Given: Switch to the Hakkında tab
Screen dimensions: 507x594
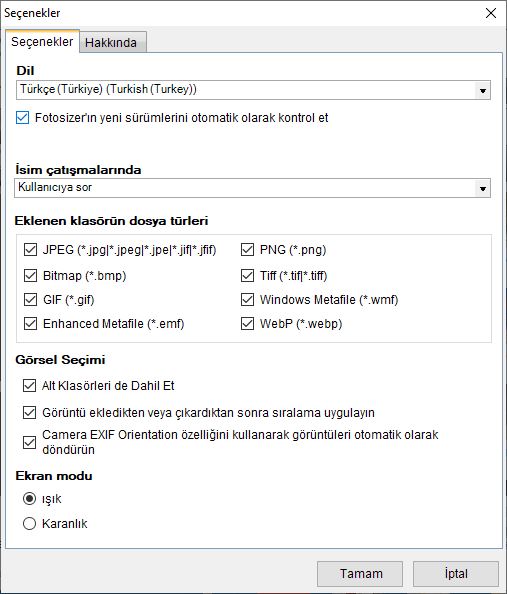Looking at the screenshot, I should coord(113,42).
